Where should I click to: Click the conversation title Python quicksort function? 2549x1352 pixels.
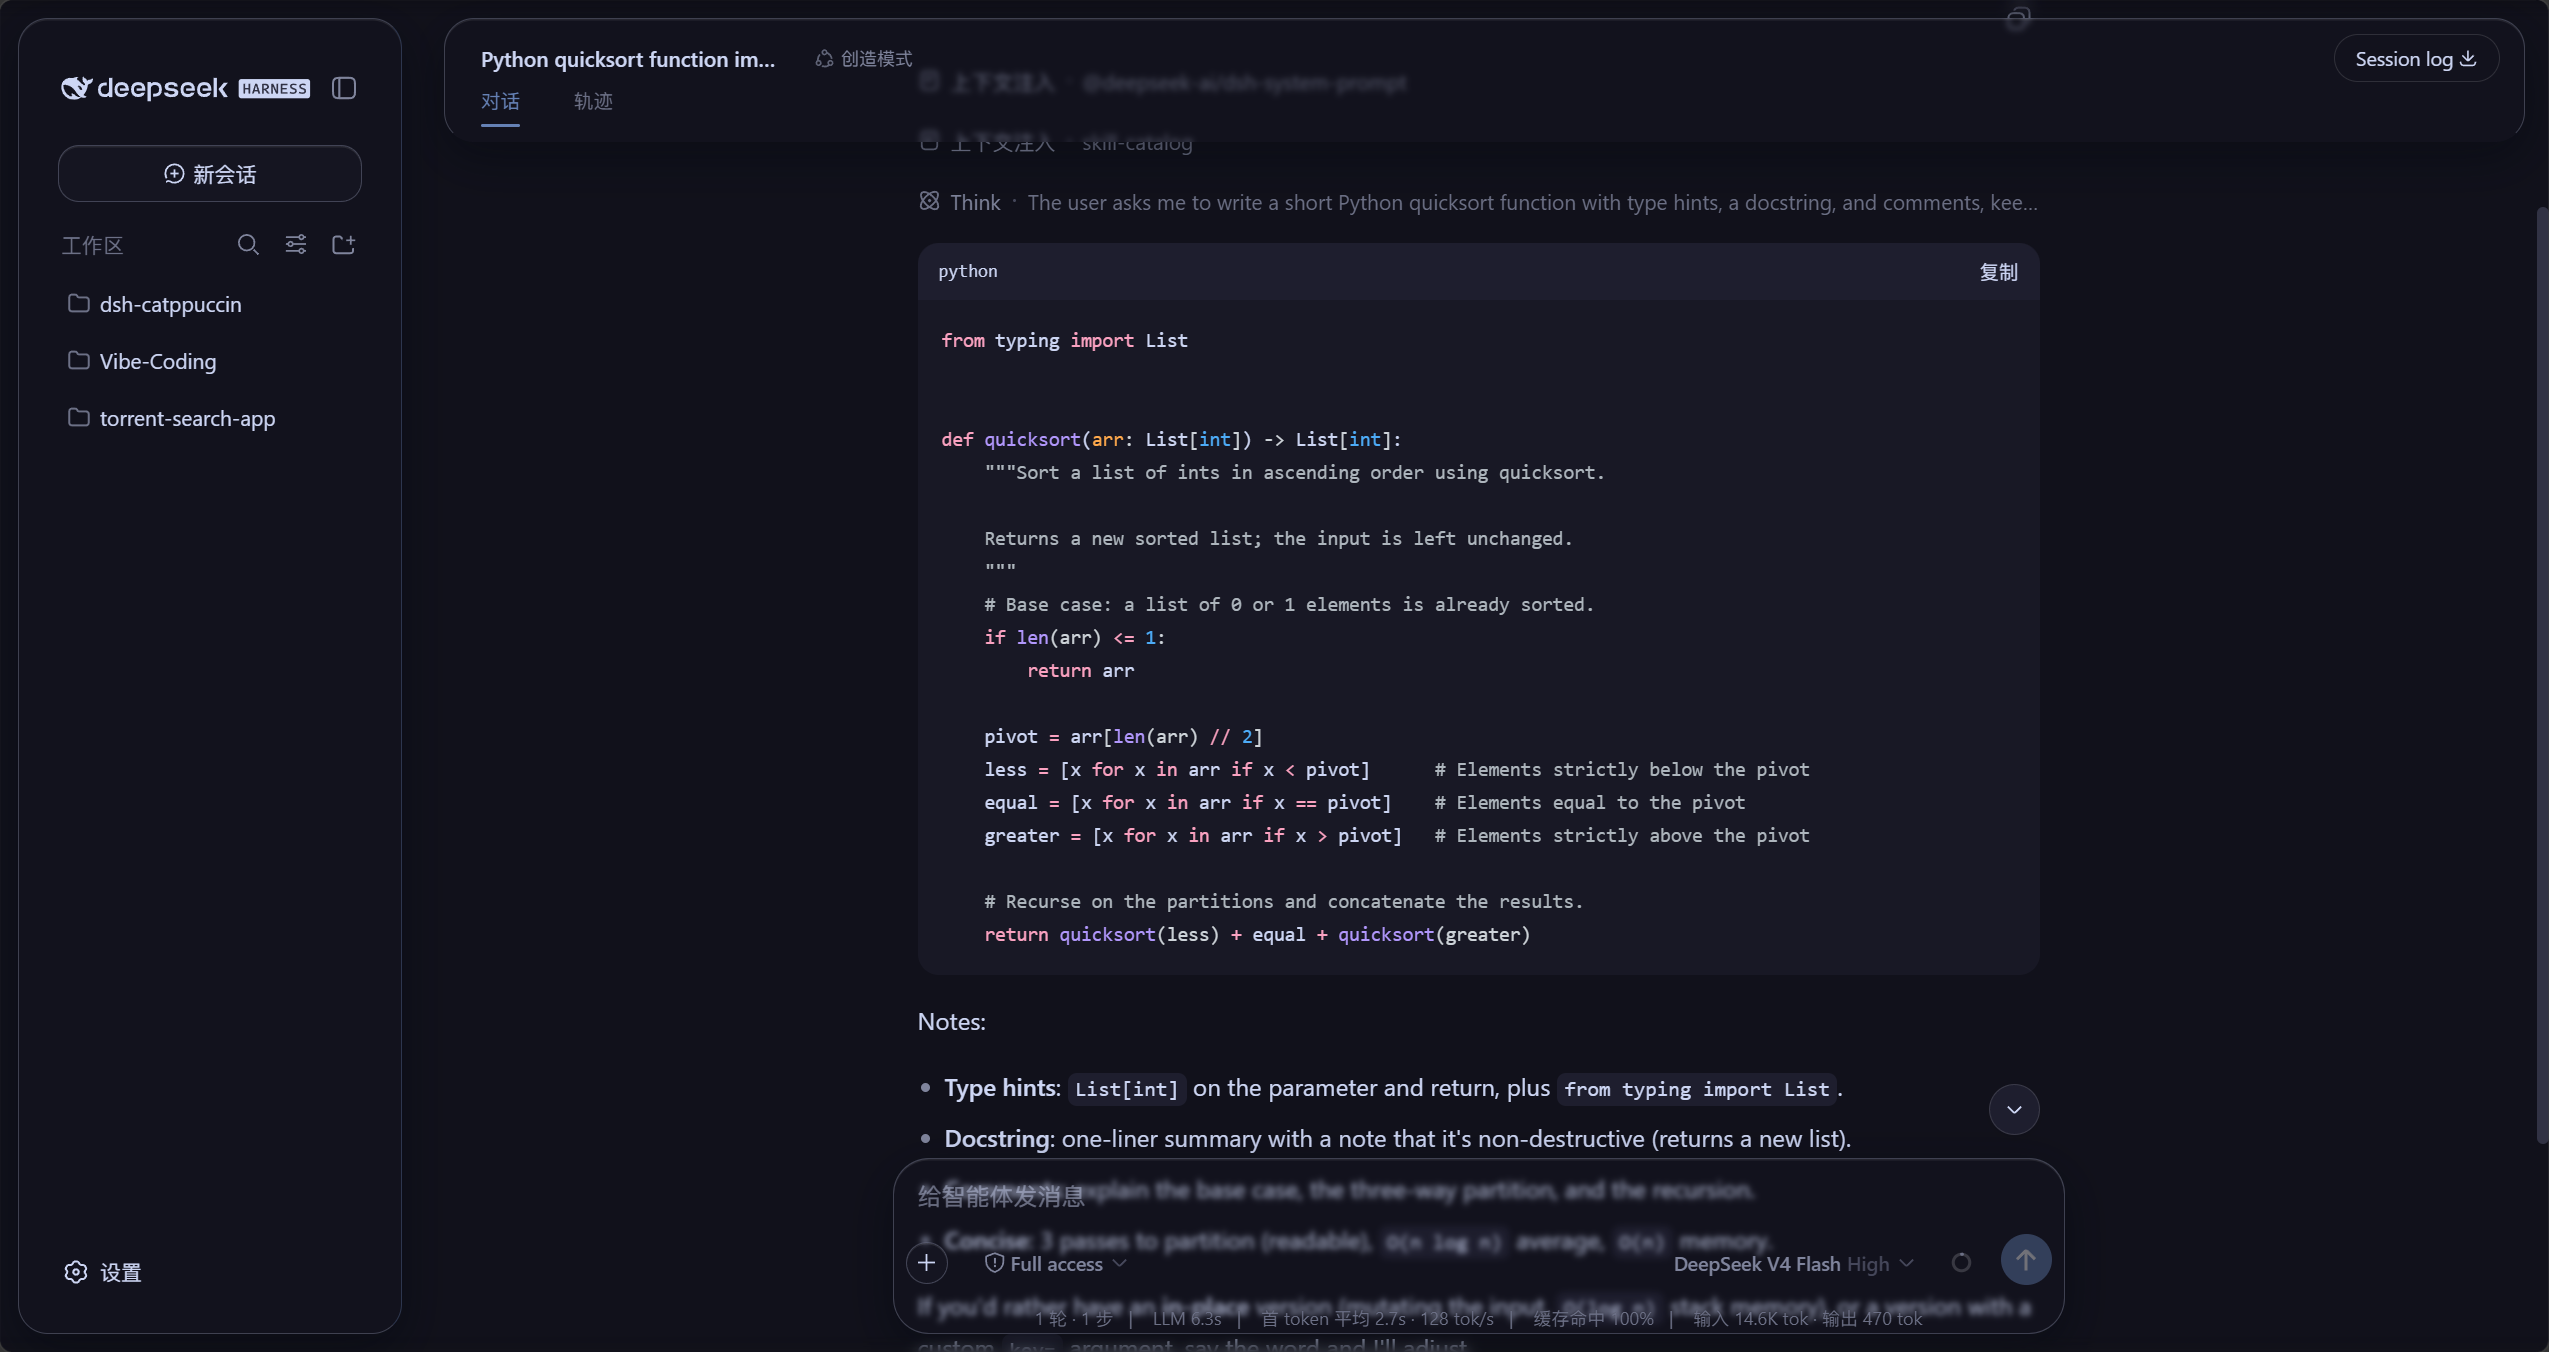[628, 59]
